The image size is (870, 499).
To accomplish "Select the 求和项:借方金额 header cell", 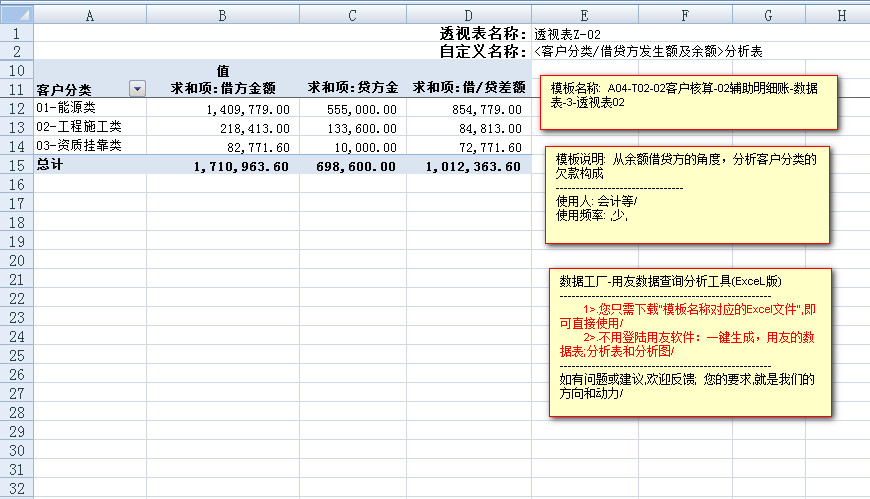I will tap(230, 89).
